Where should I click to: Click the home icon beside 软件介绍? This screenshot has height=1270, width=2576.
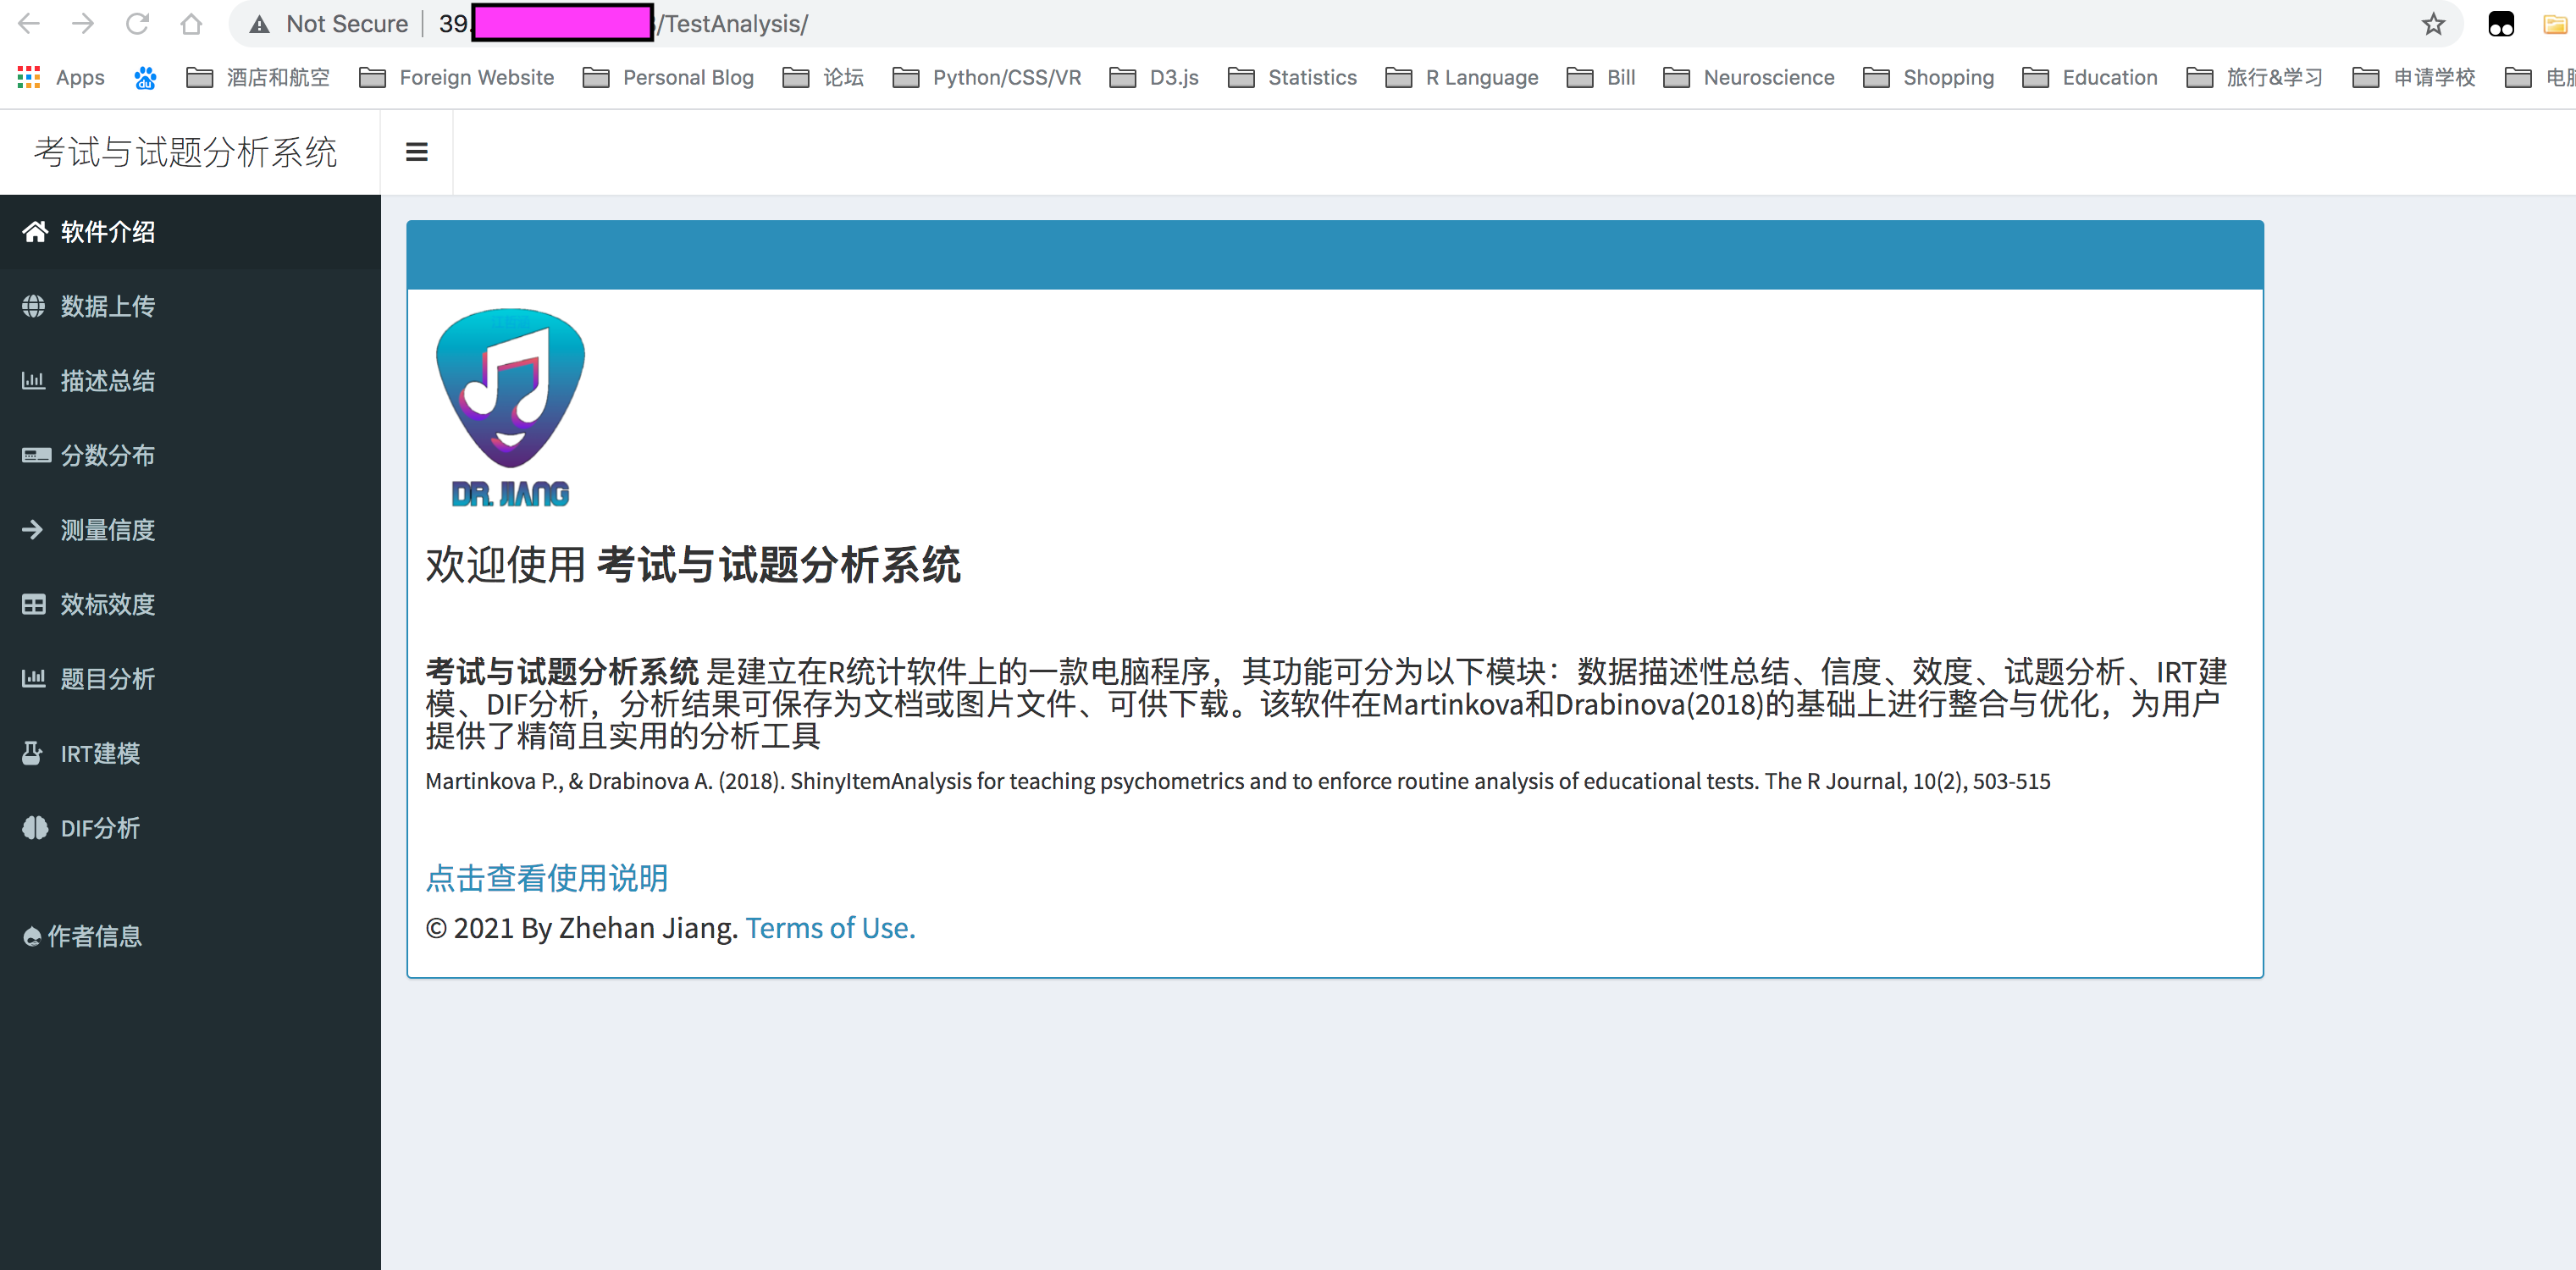(35, 232)
